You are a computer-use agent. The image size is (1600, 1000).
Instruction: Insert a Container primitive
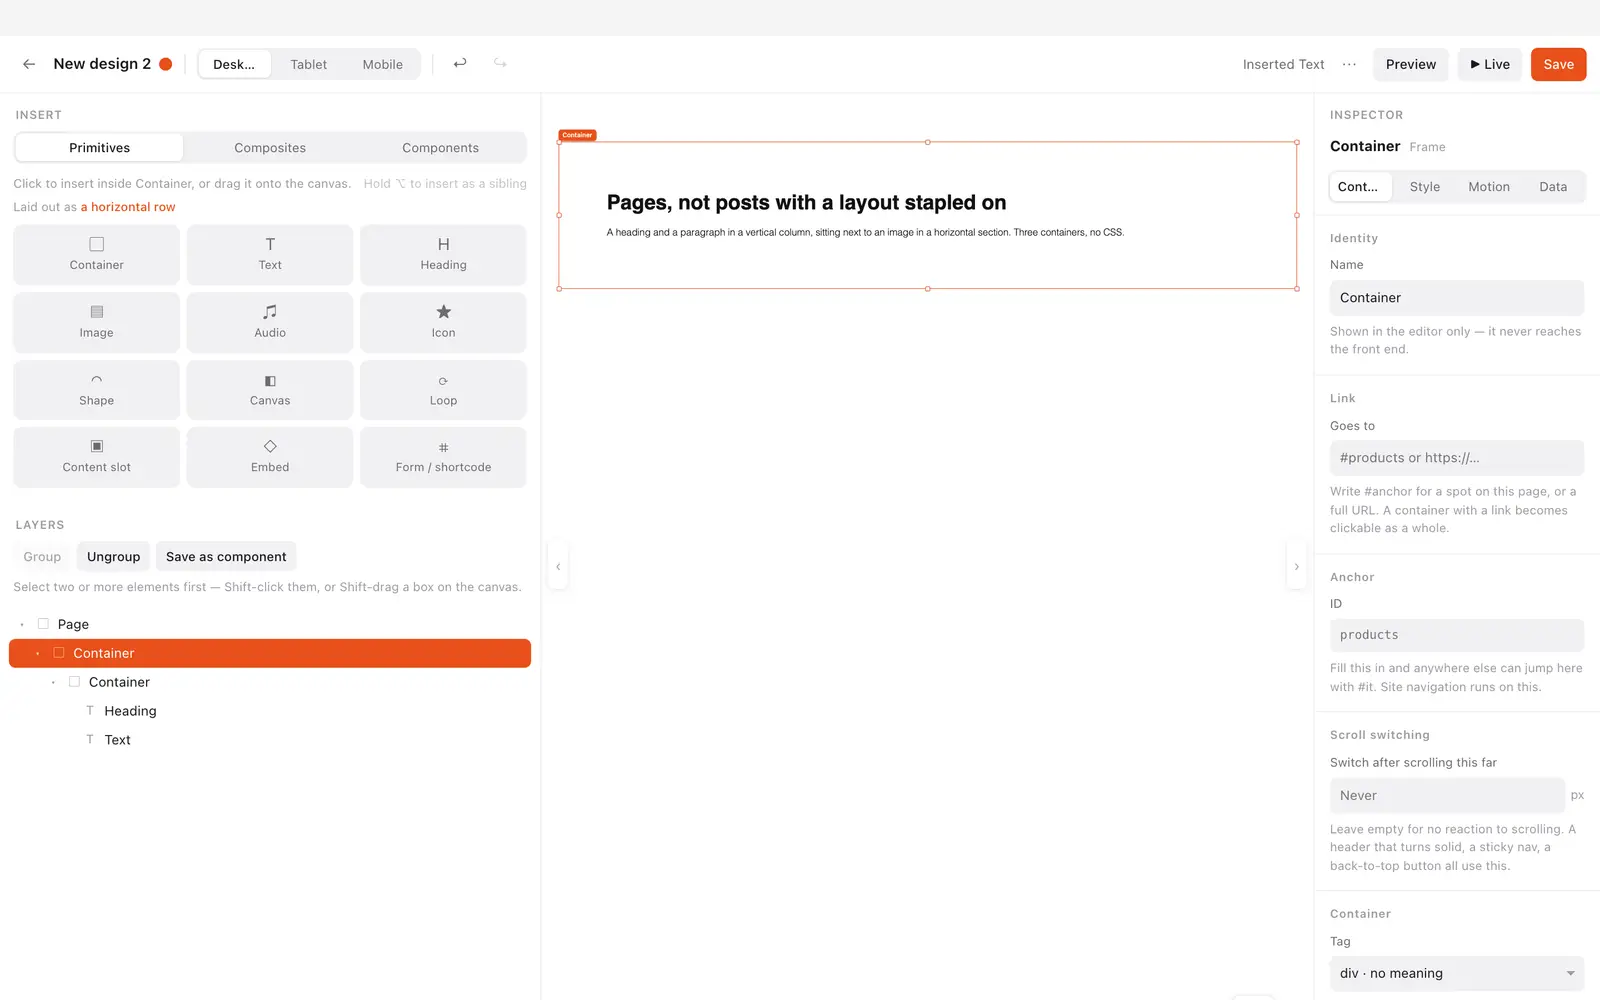[97, 254]
